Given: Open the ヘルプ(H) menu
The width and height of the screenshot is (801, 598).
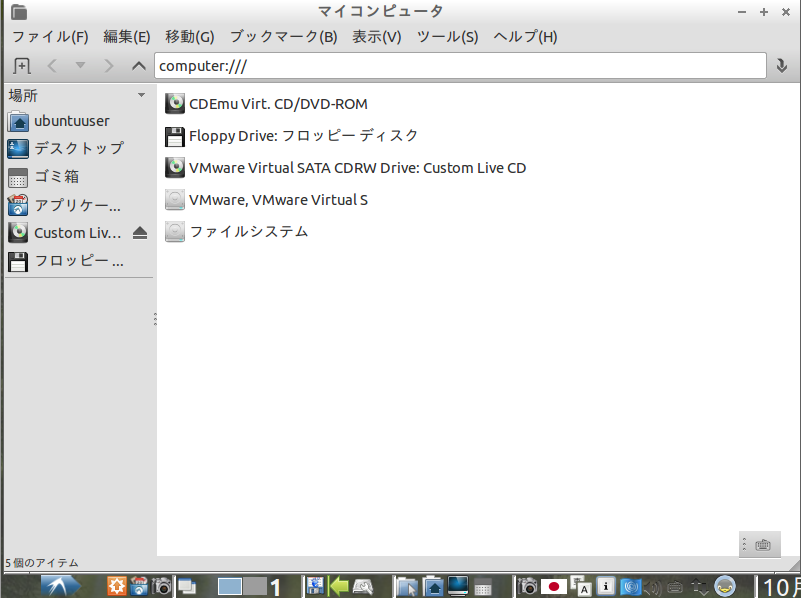Looking at the screenshot, I should pos(525,37).
